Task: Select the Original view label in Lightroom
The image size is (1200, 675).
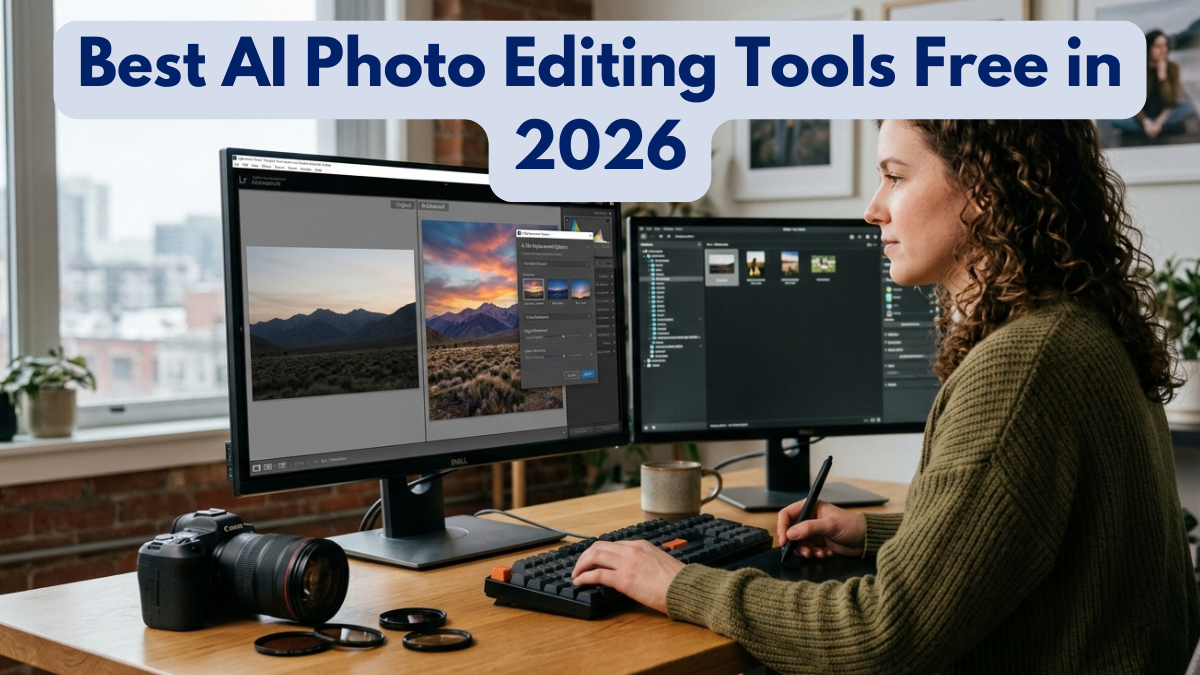Action: pyautogui.click(x=402, y=205)
